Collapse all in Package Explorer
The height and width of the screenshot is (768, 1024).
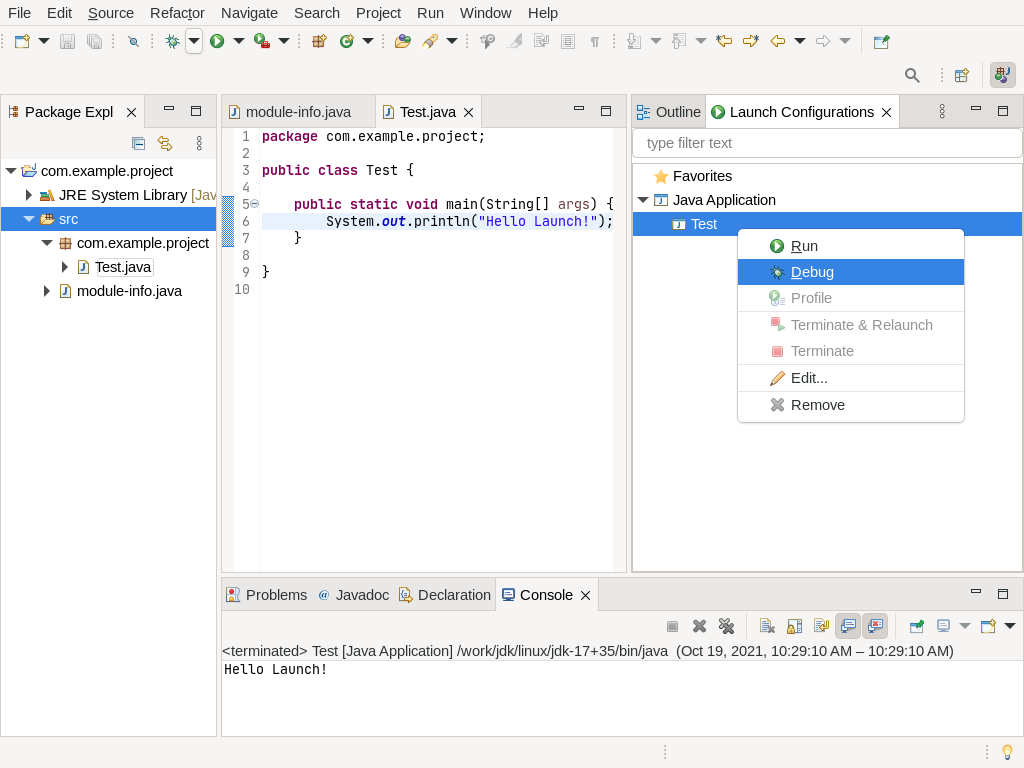(139, 143)
